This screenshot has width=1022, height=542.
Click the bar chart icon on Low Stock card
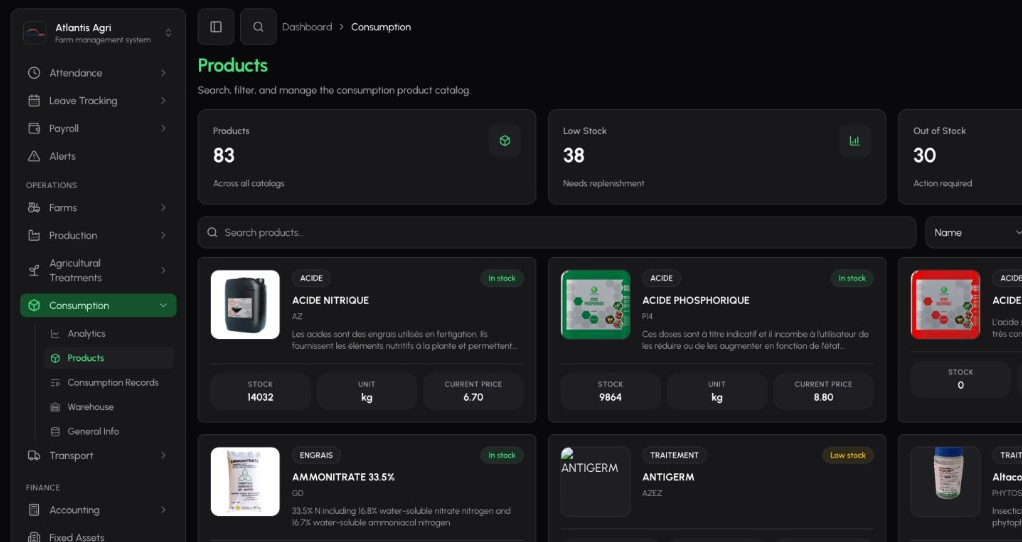click(854, 141)
